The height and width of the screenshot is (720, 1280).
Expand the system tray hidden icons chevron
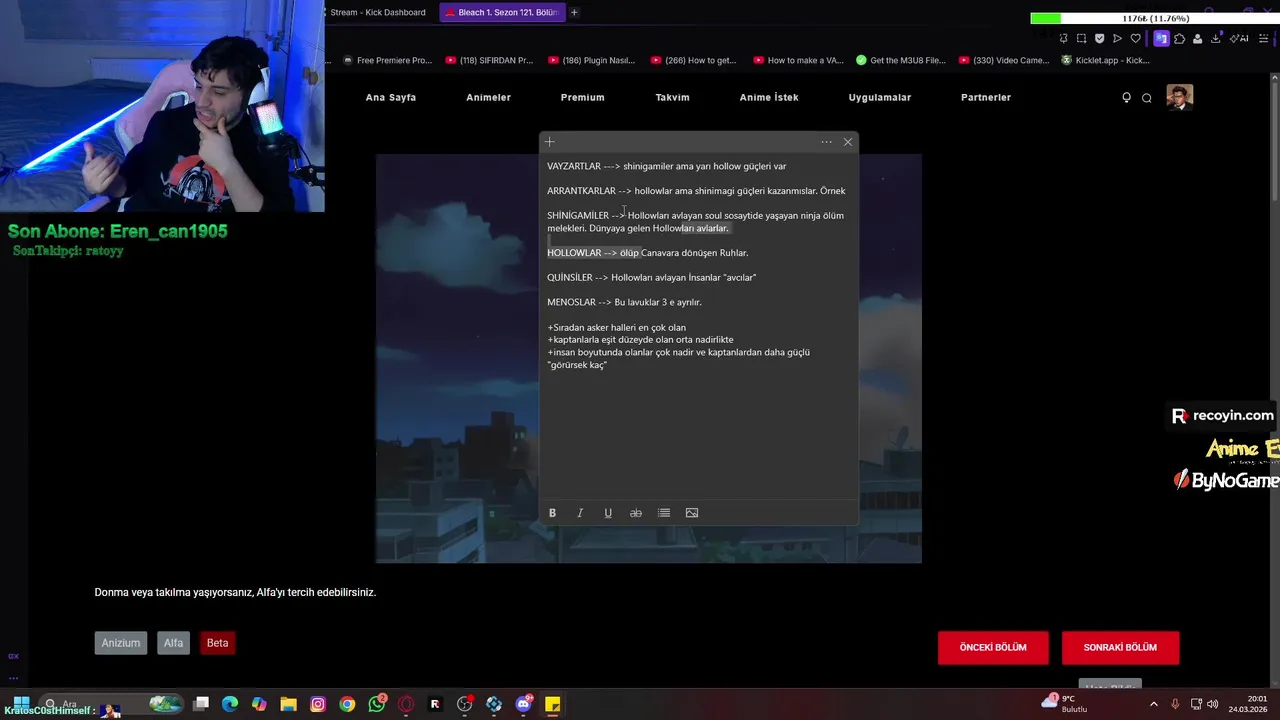(1153, 704)
